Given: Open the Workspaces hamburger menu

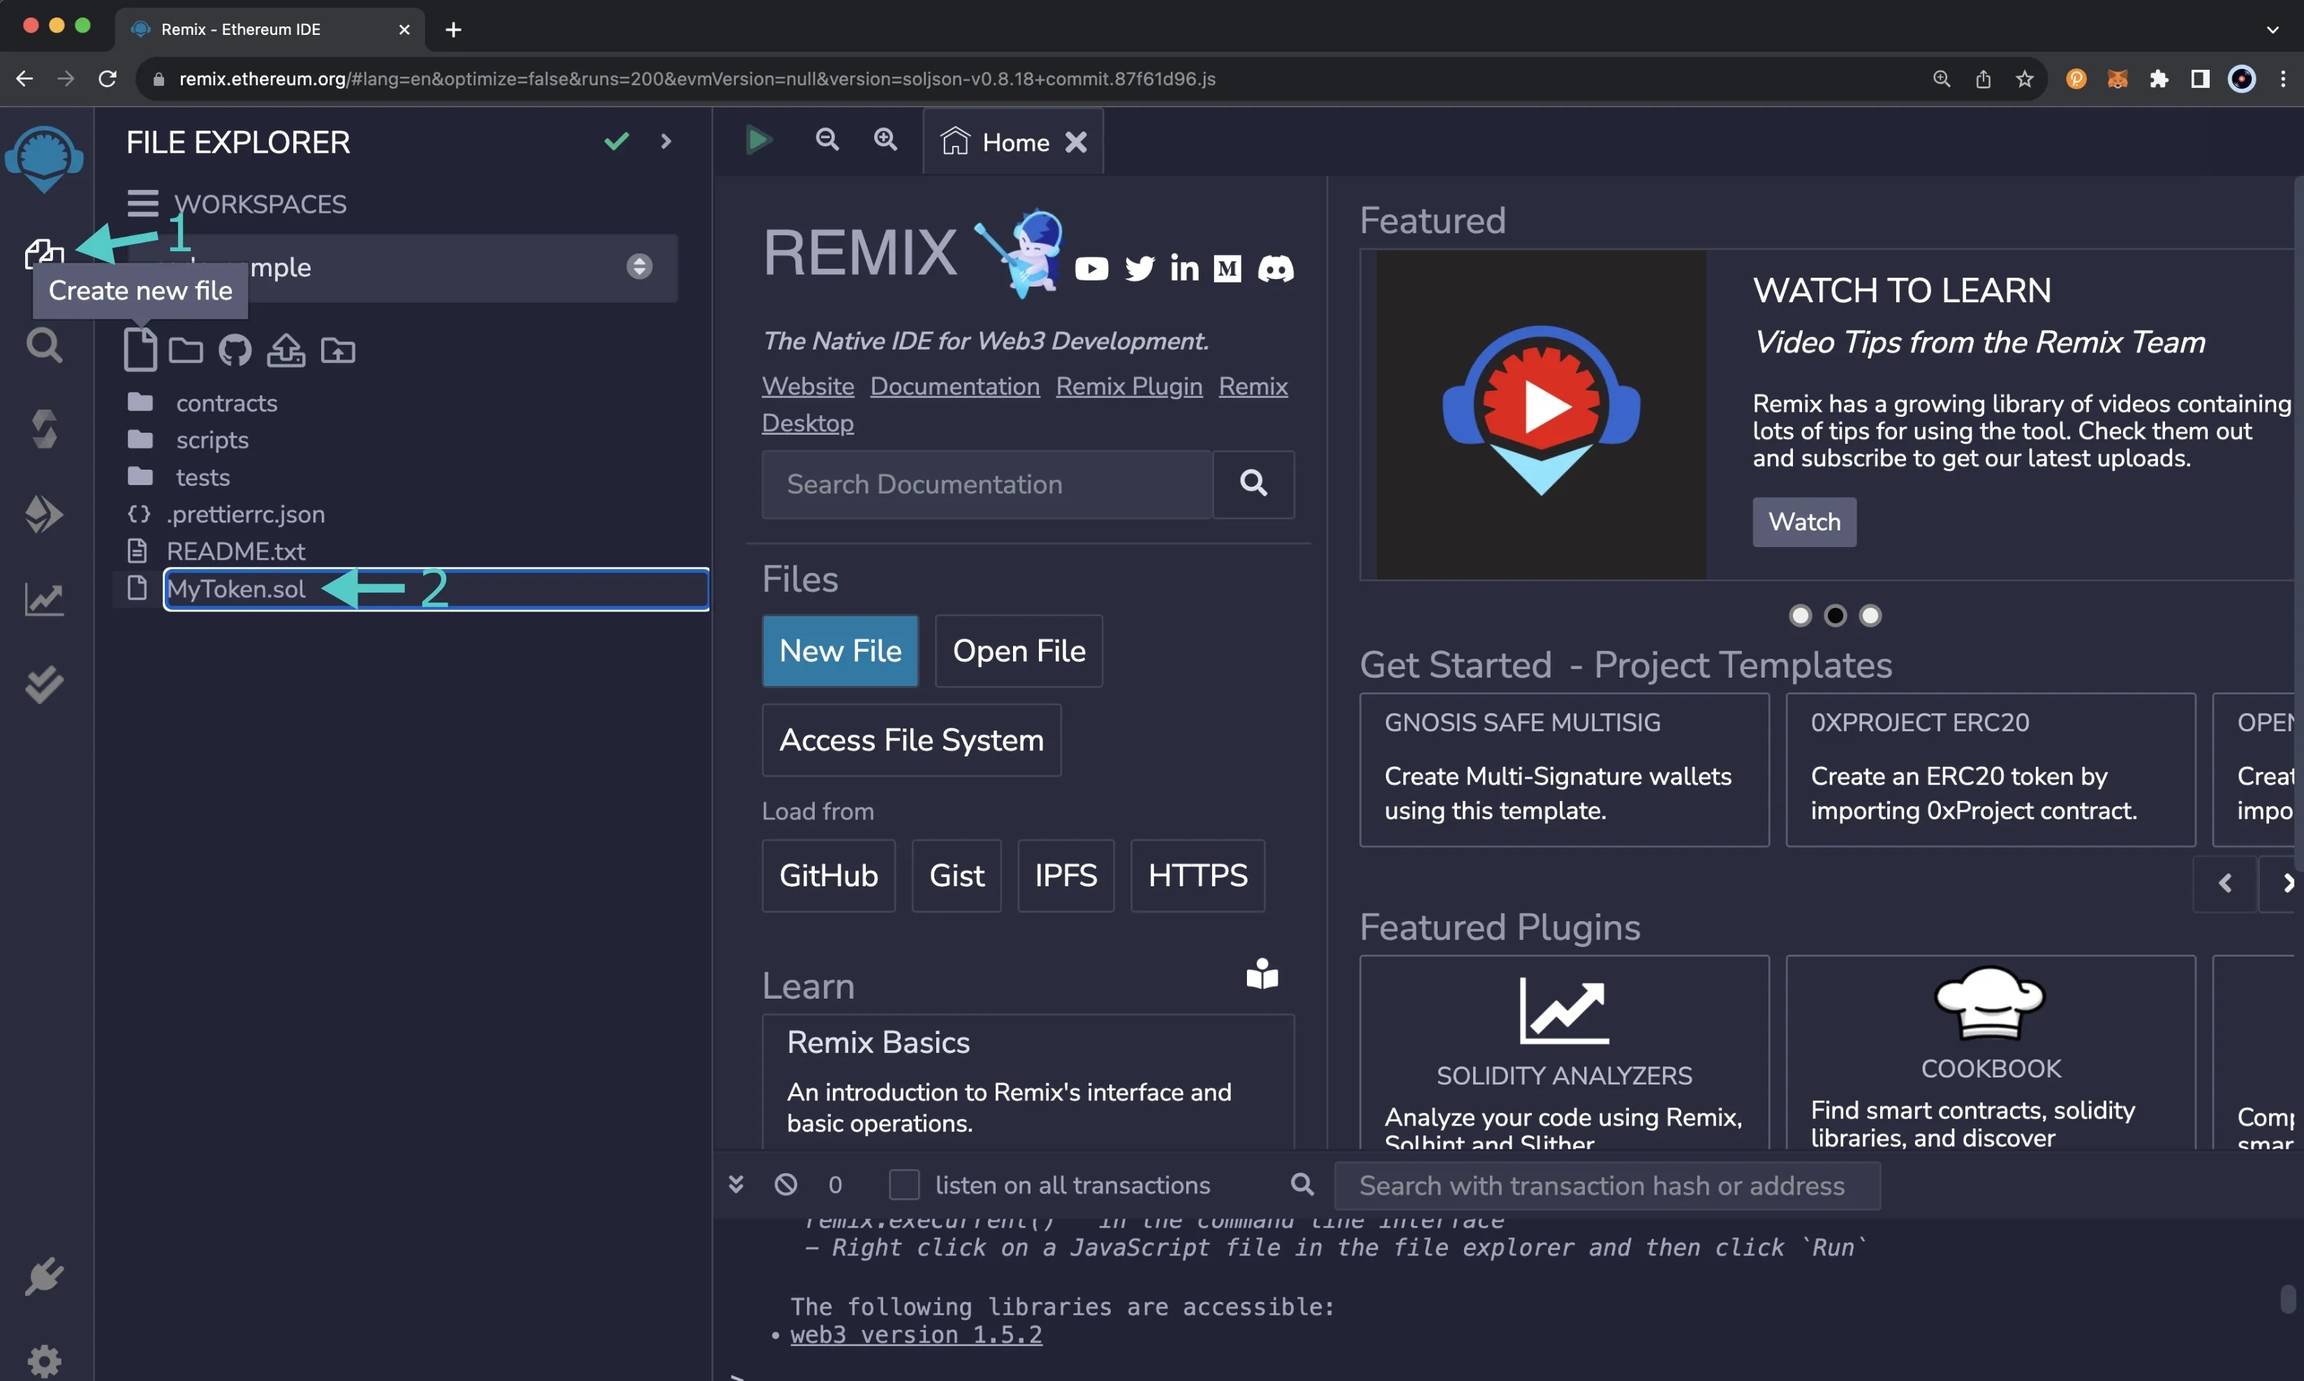Looking at the screenshot, I should (142, 203).
